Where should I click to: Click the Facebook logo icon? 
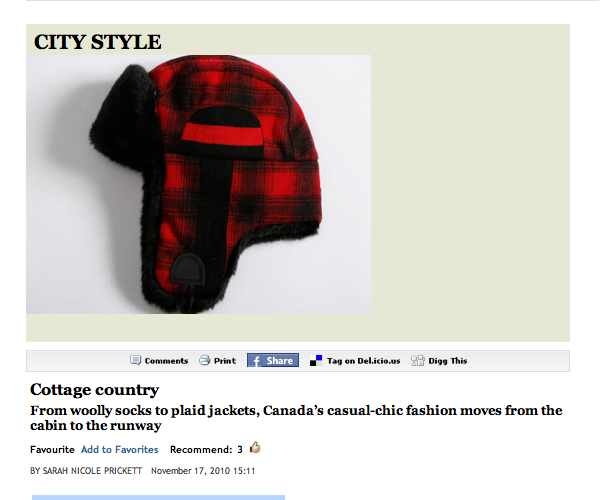pos(255,360)
